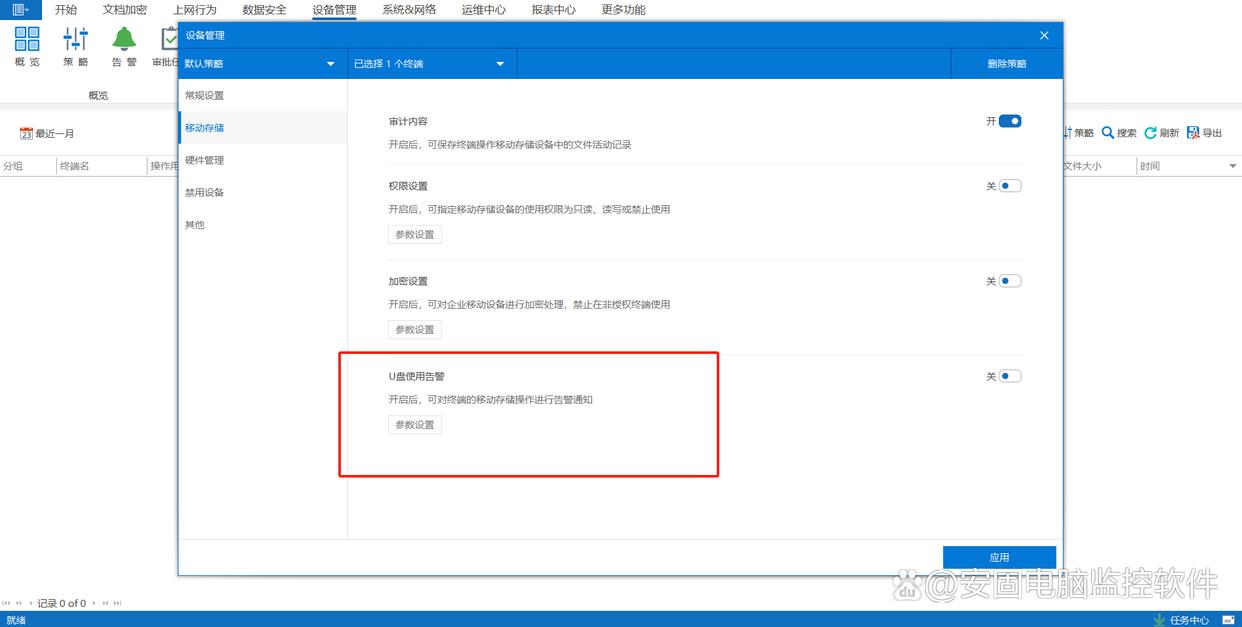Open the 审批 approval checklist icon

169,40
